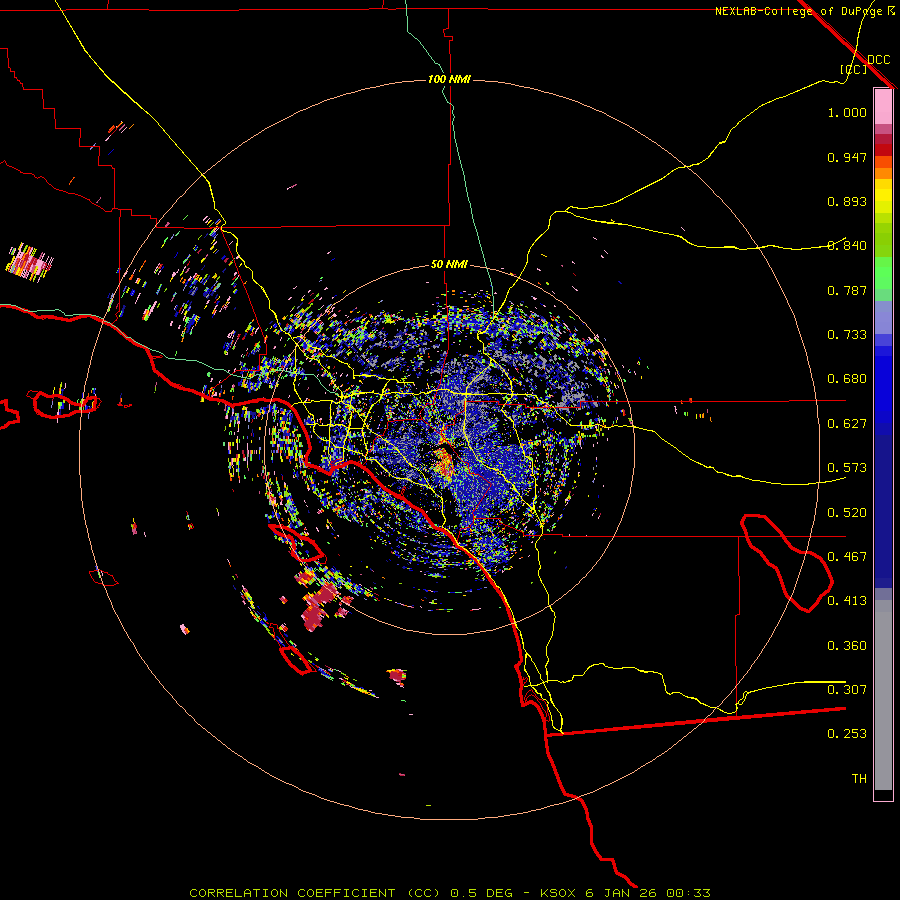Click the 0.520 value on the color scale

[x=847, y=513]
